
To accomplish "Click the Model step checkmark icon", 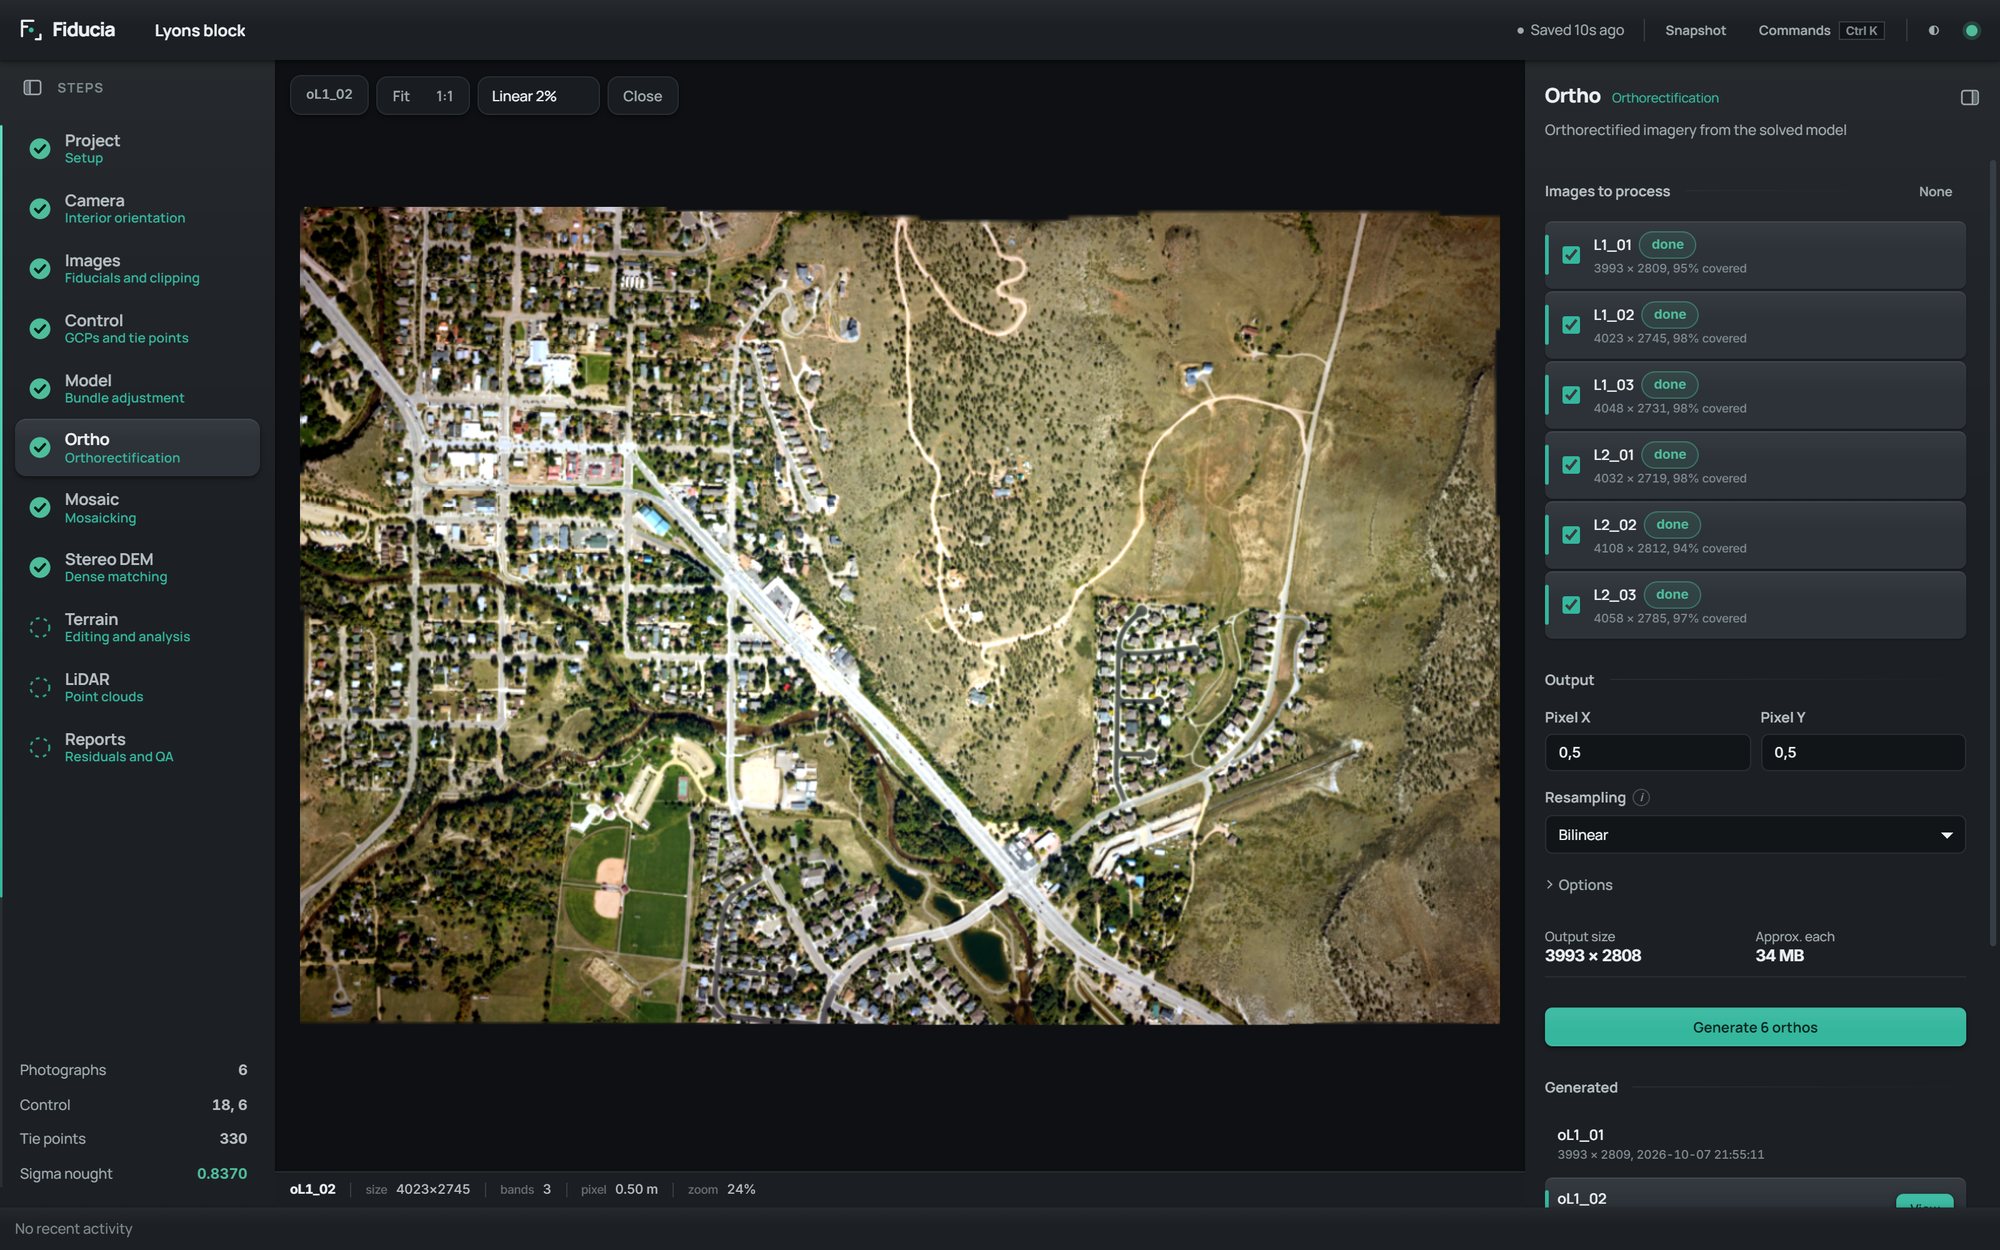I will tap(40, 388).
